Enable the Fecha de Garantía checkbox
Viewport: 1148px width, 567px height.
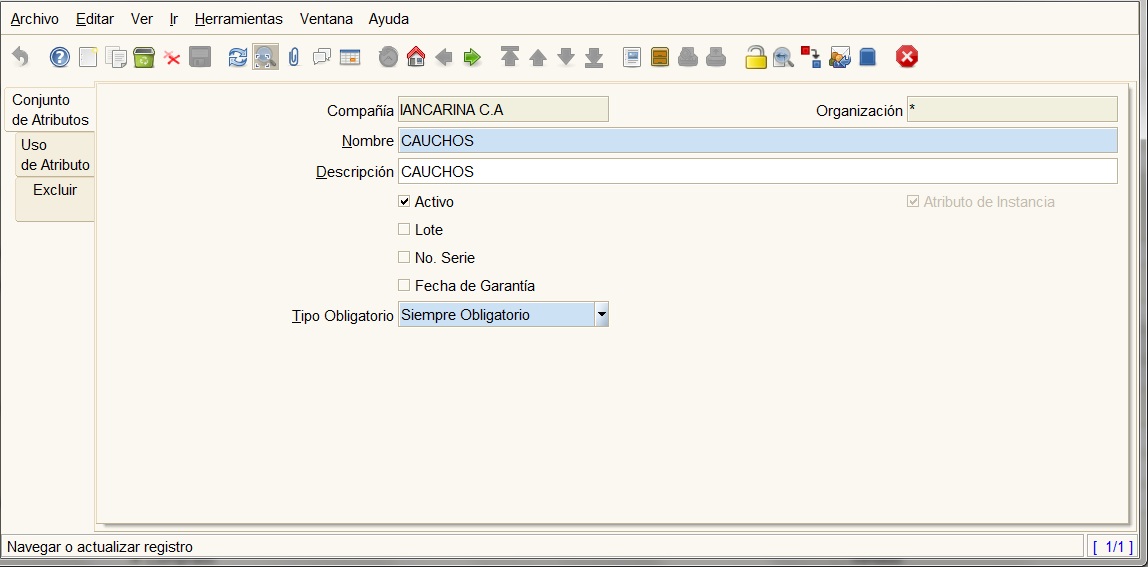404,285
